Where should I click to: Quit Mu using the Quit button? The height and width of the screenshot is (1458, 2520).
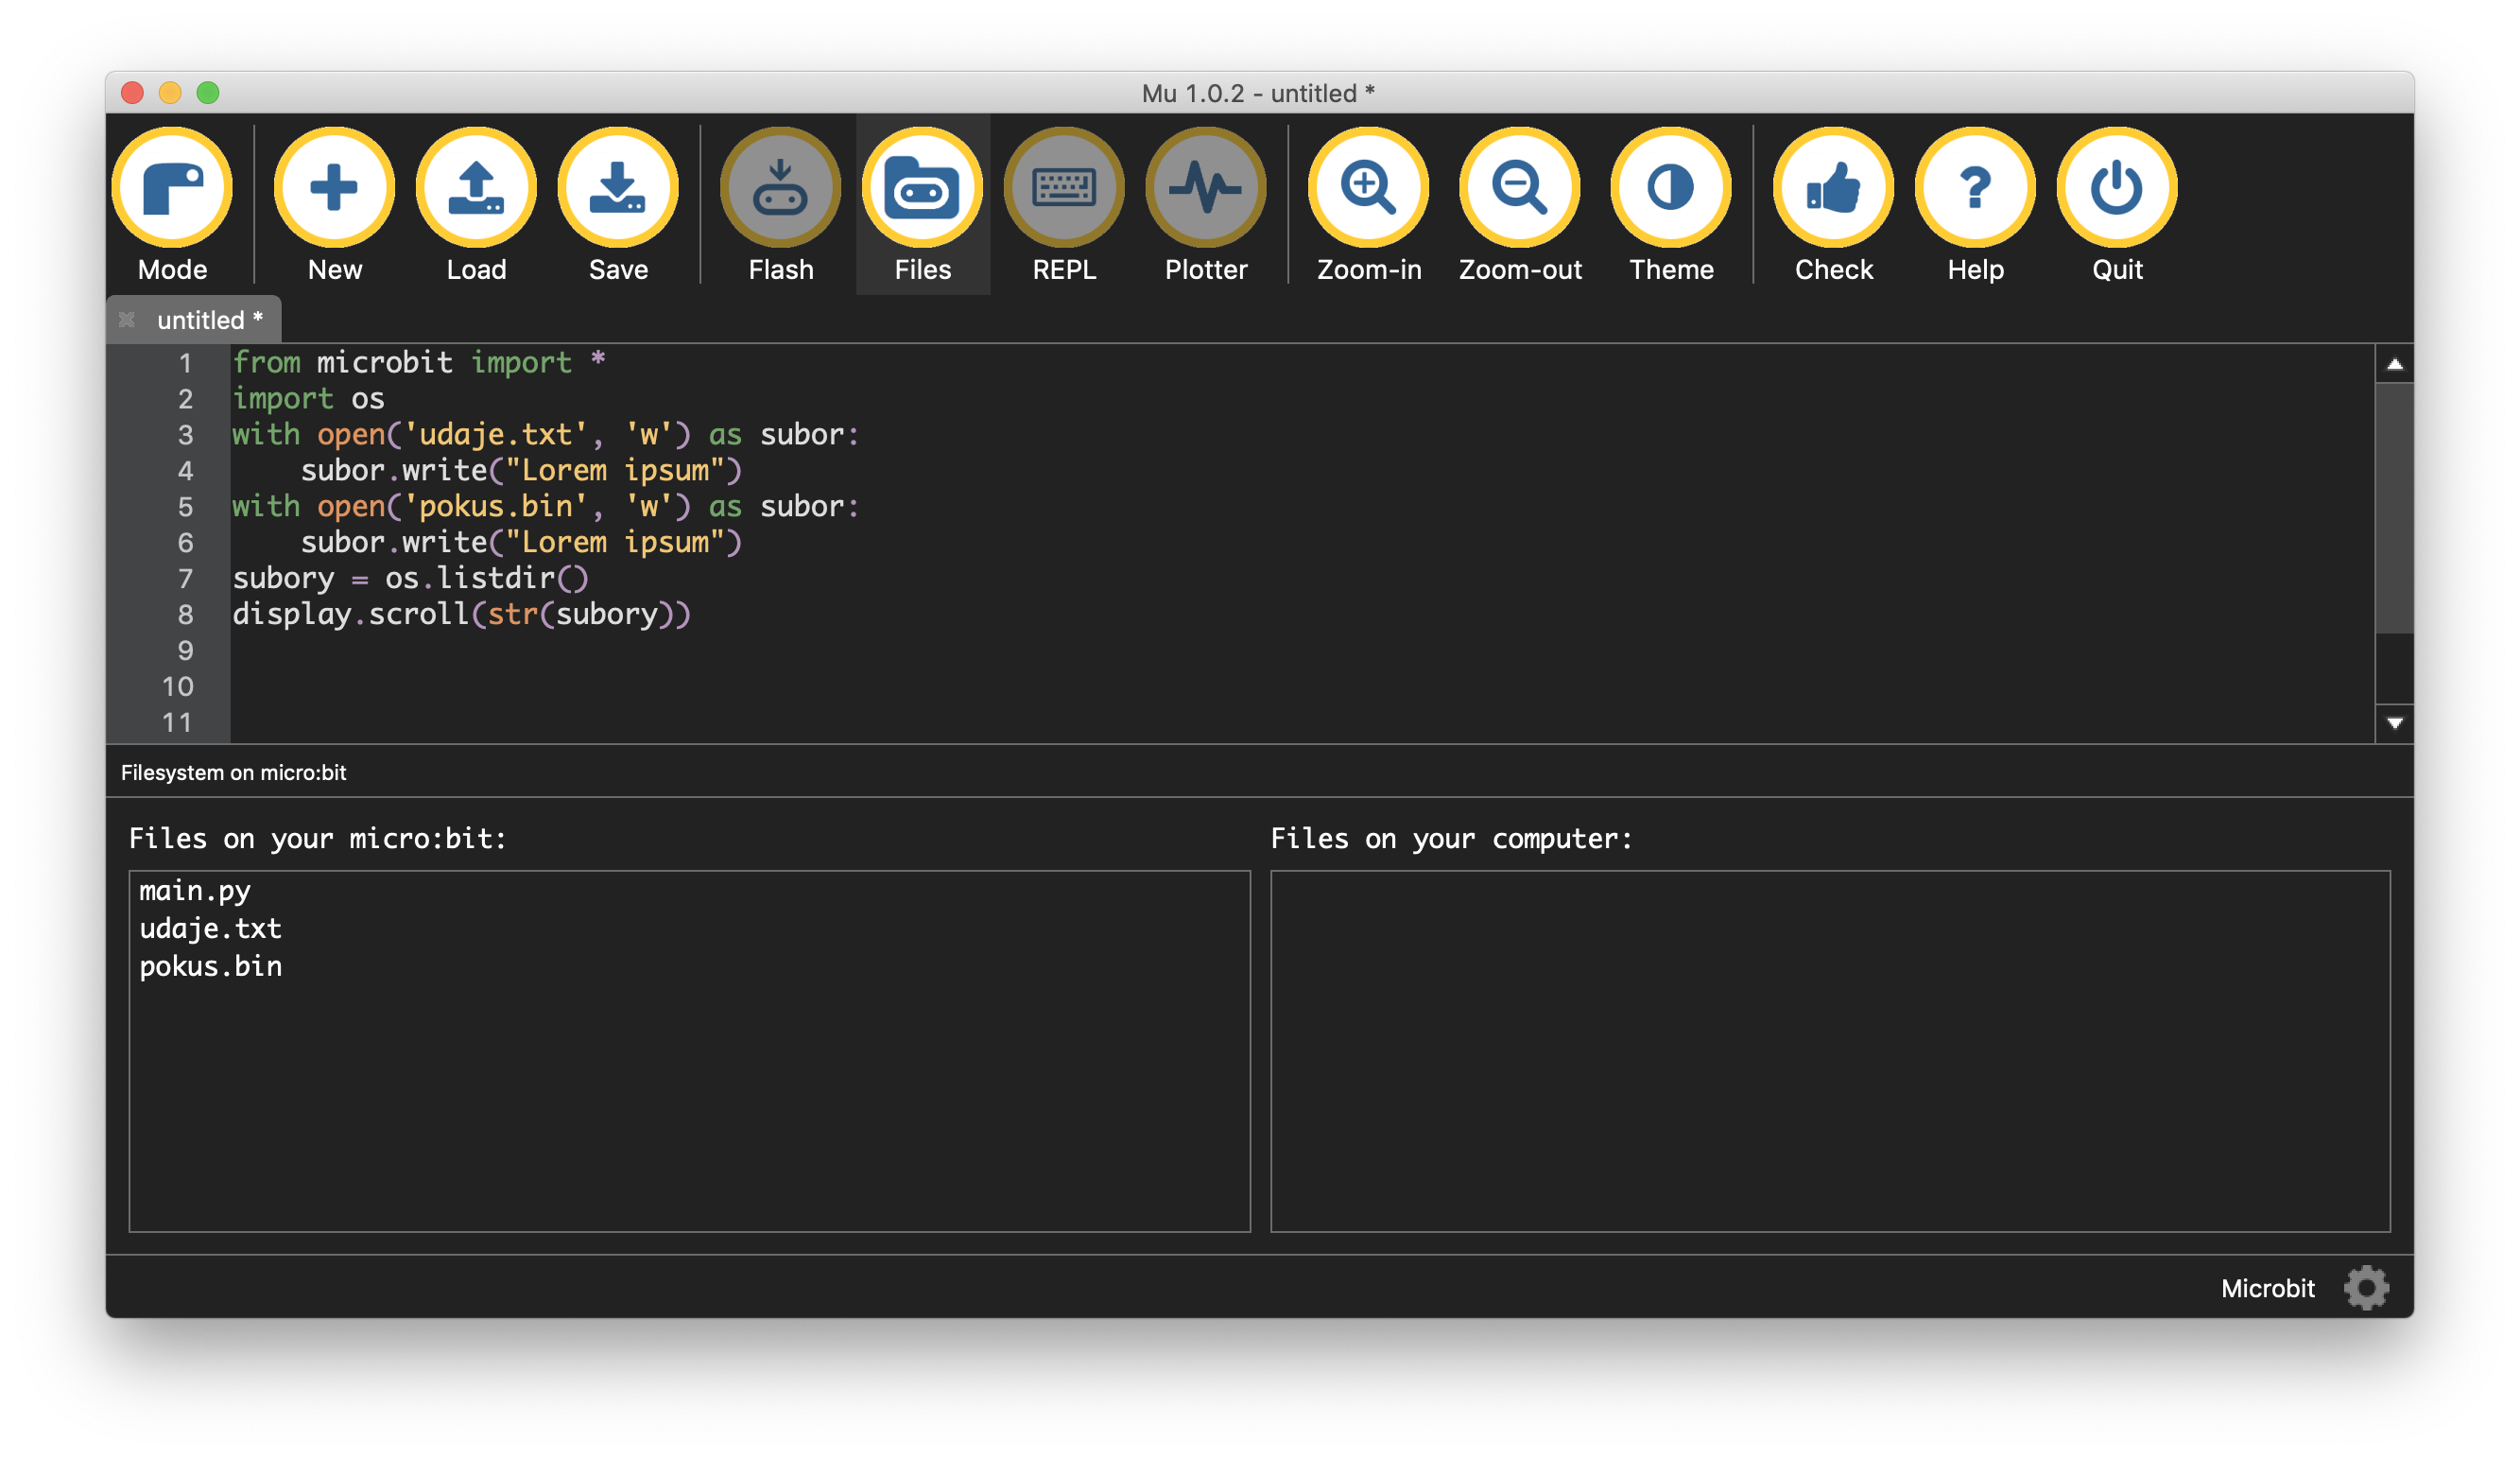click(x=2116, y=189)
